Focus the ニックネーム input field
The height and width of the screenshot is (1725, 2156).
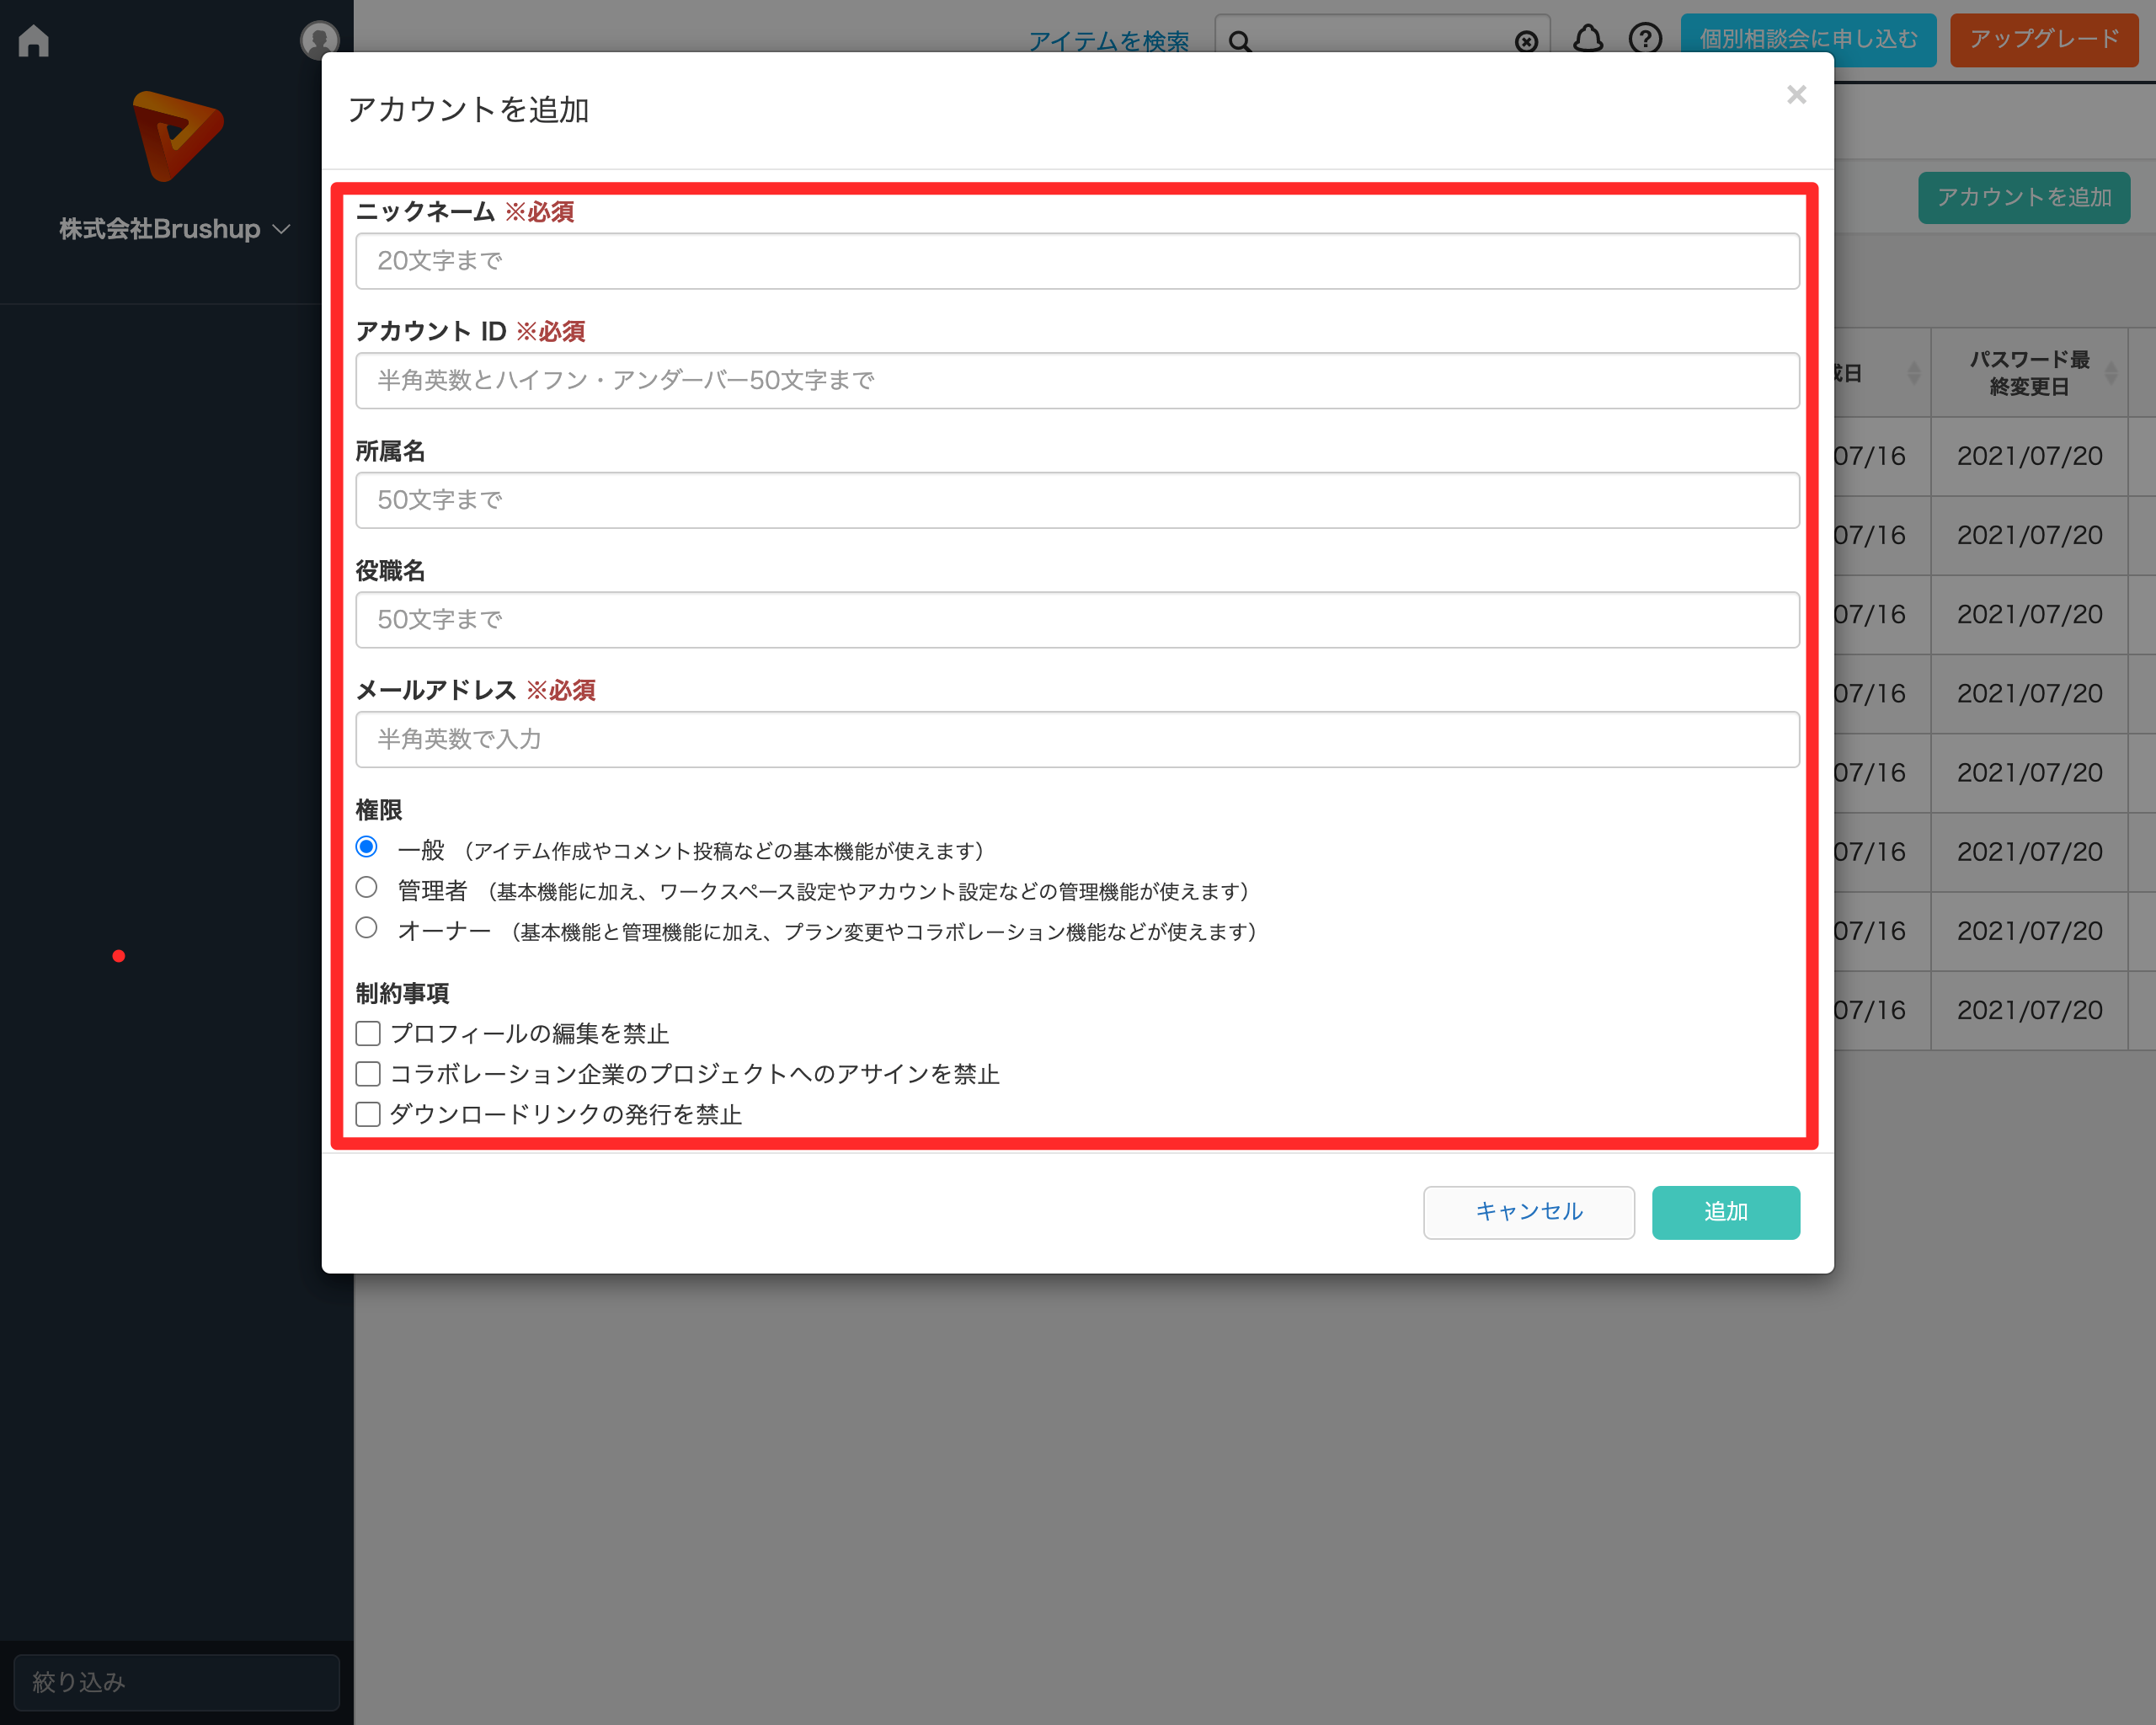(1077, 261)
